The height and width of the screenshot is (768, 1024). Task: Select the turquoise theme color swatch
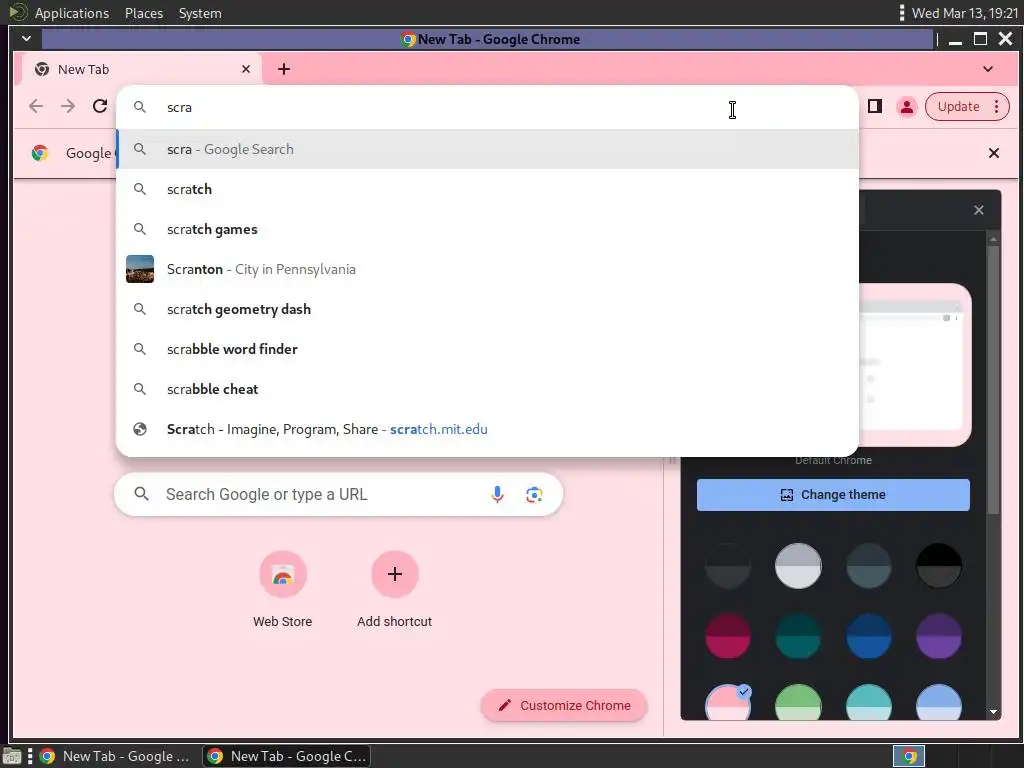pyautogui.click(x=868, y=703)
